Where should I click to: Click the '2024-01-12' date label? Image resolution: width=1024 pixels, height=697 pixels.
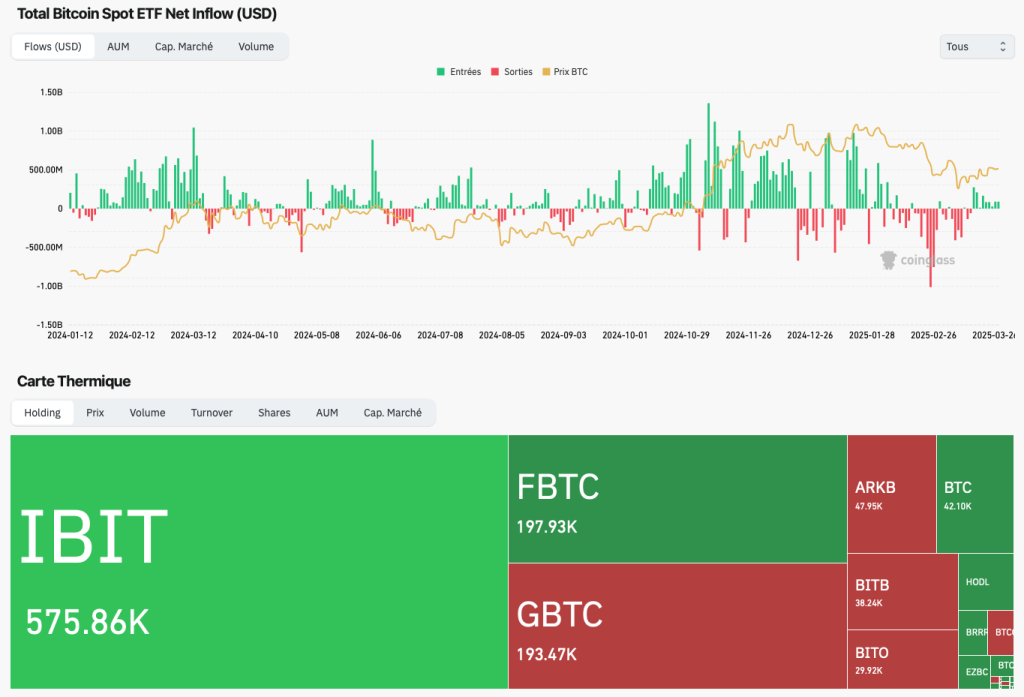pyautogui.click(x=70, y=335)
